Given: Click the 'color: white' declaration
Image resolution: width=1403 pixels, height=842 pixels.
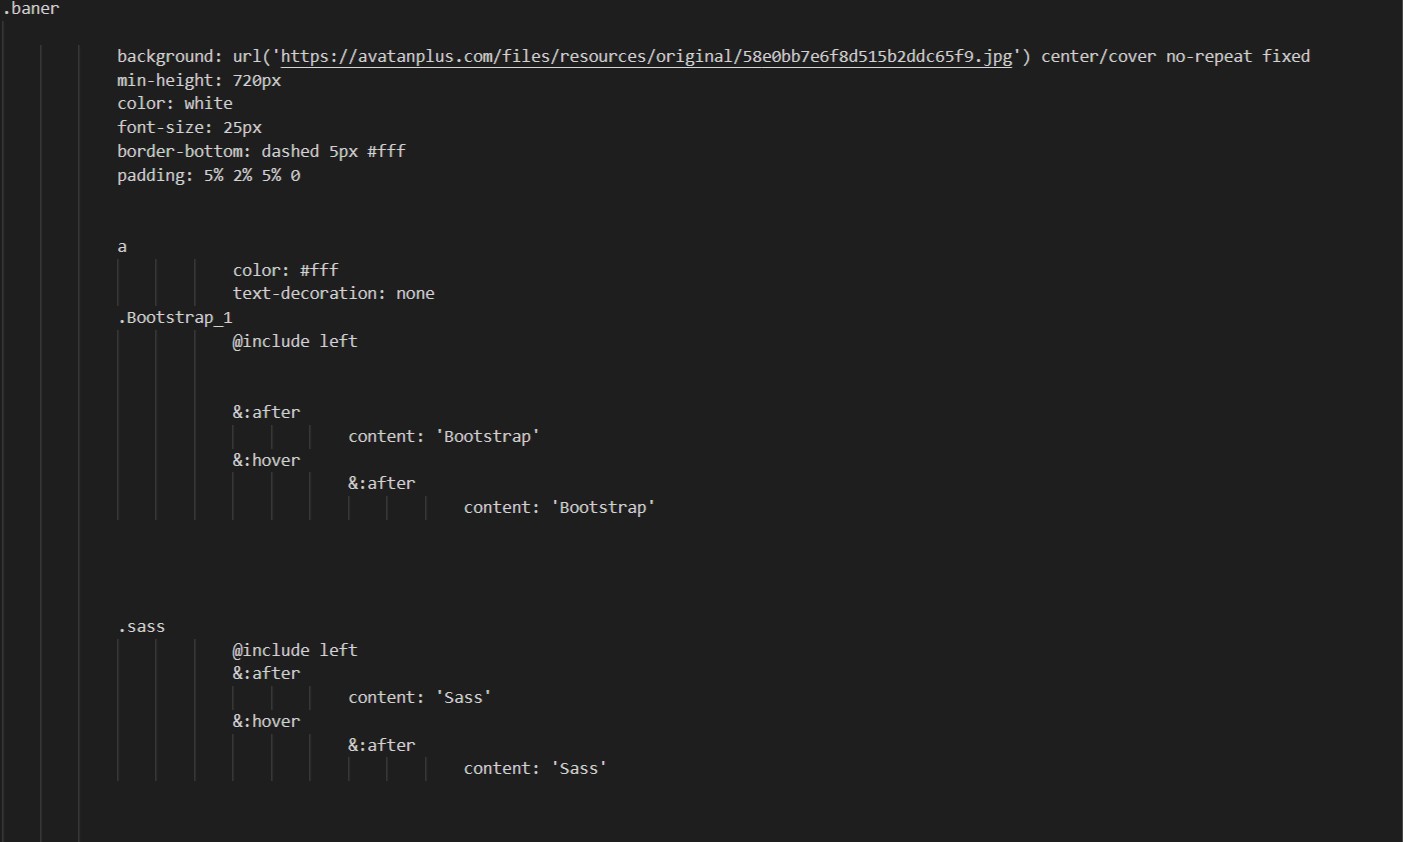Looking at the screenshot, I should [175, 104].
